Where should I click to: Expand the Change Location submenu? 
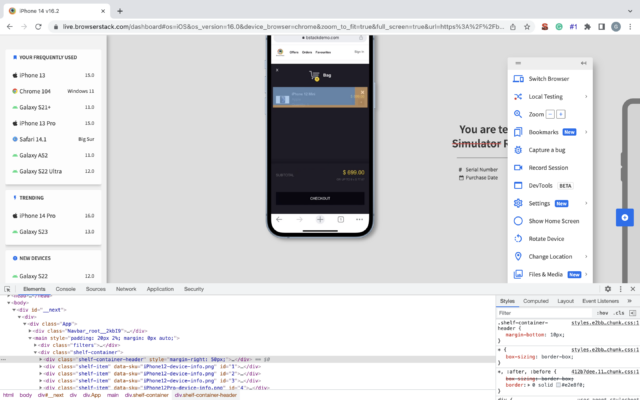(x=586, y=256)
